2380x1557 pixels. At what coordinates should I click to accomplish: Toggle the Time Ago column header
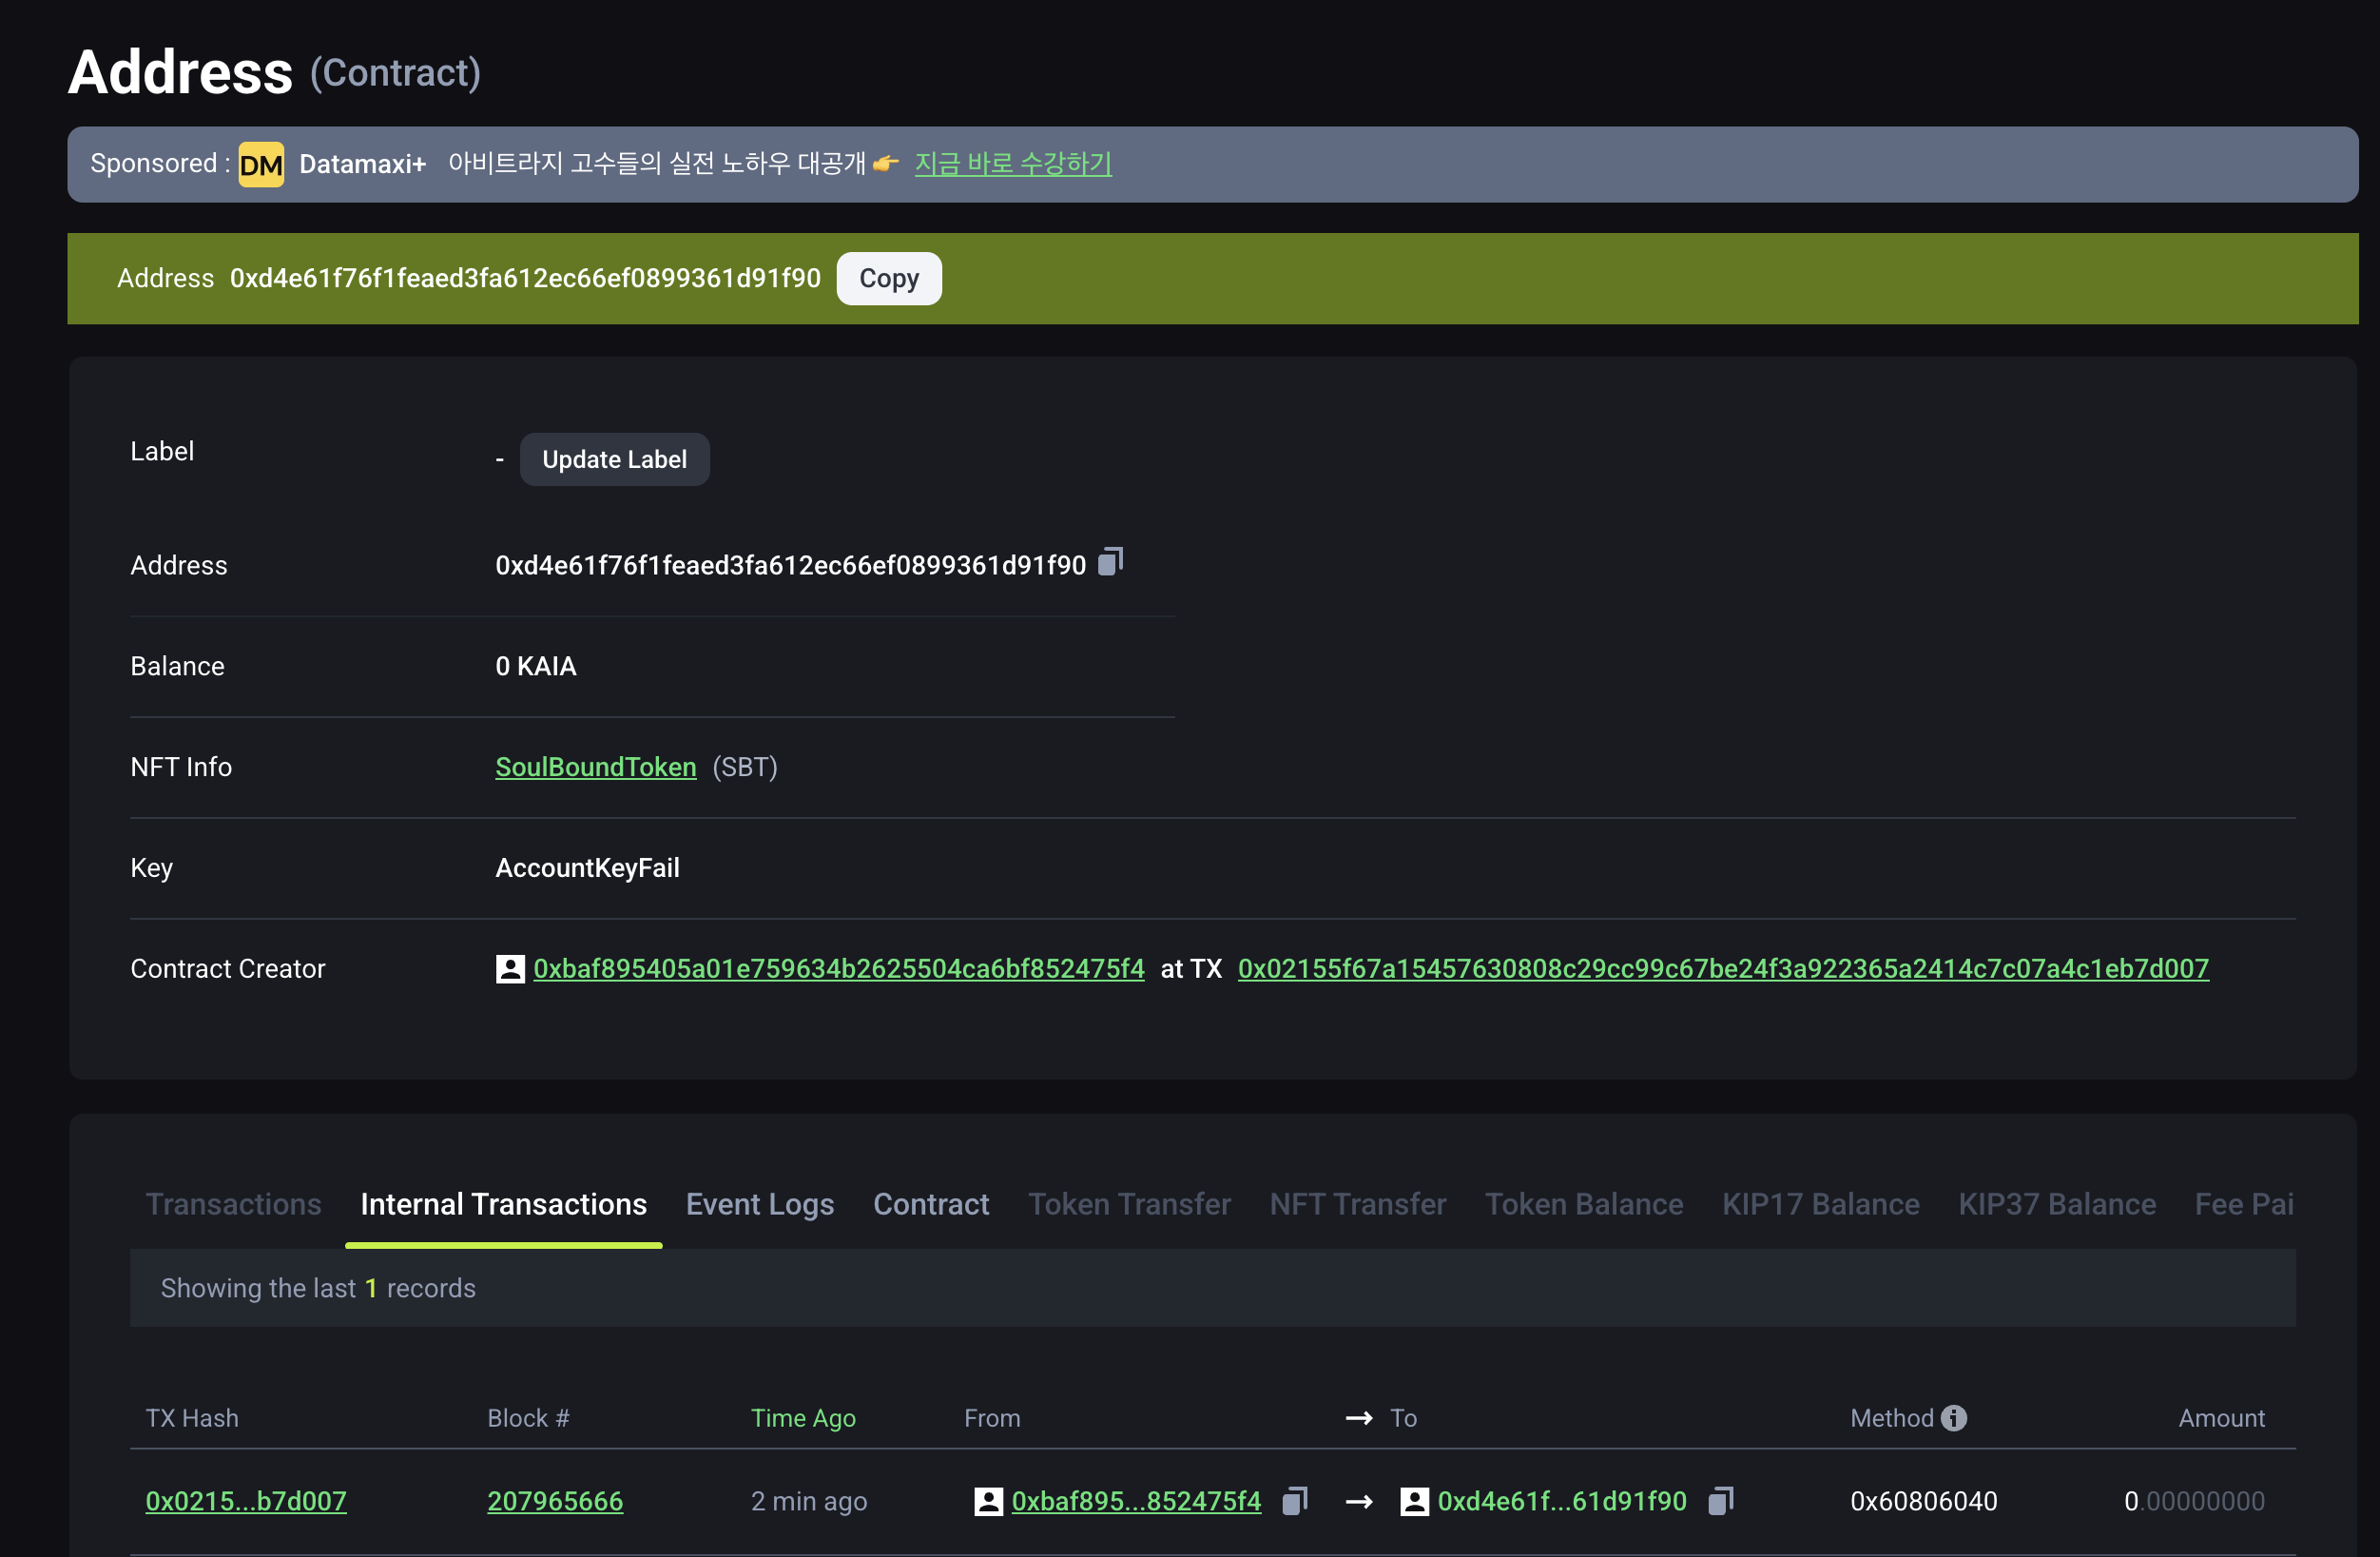(x=802, y=1417)
